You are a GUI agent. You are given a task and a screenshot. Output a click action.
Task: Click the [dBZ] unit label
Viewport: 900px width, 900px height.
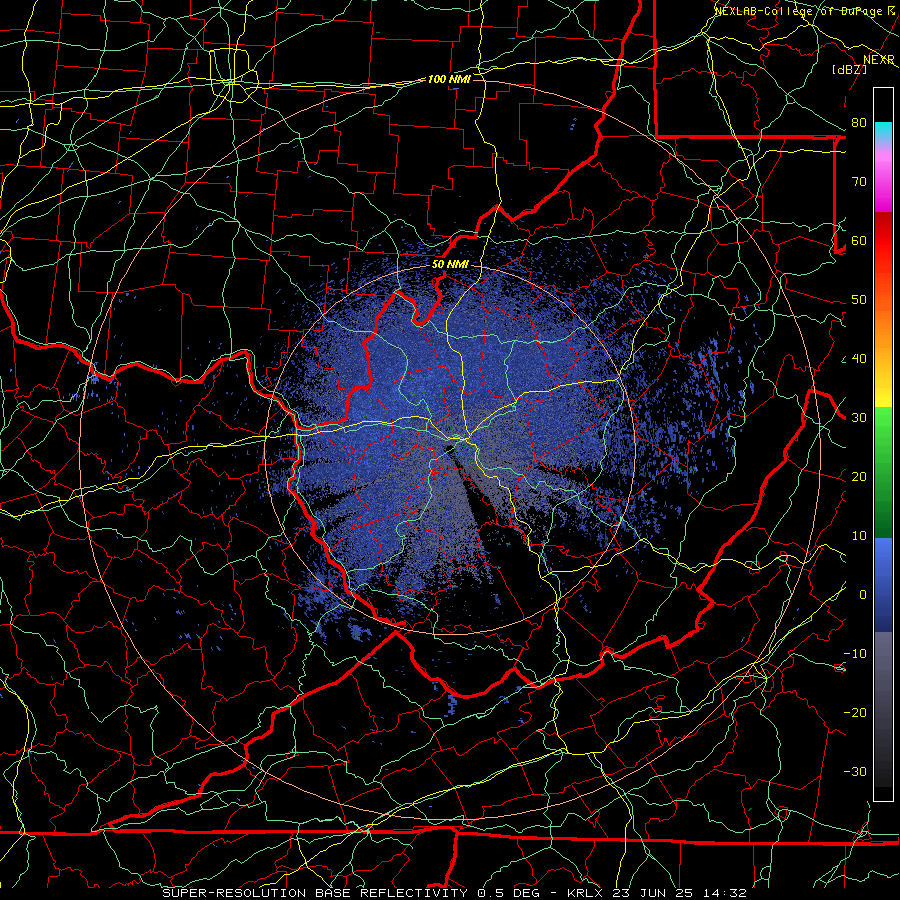pos(849,69)
